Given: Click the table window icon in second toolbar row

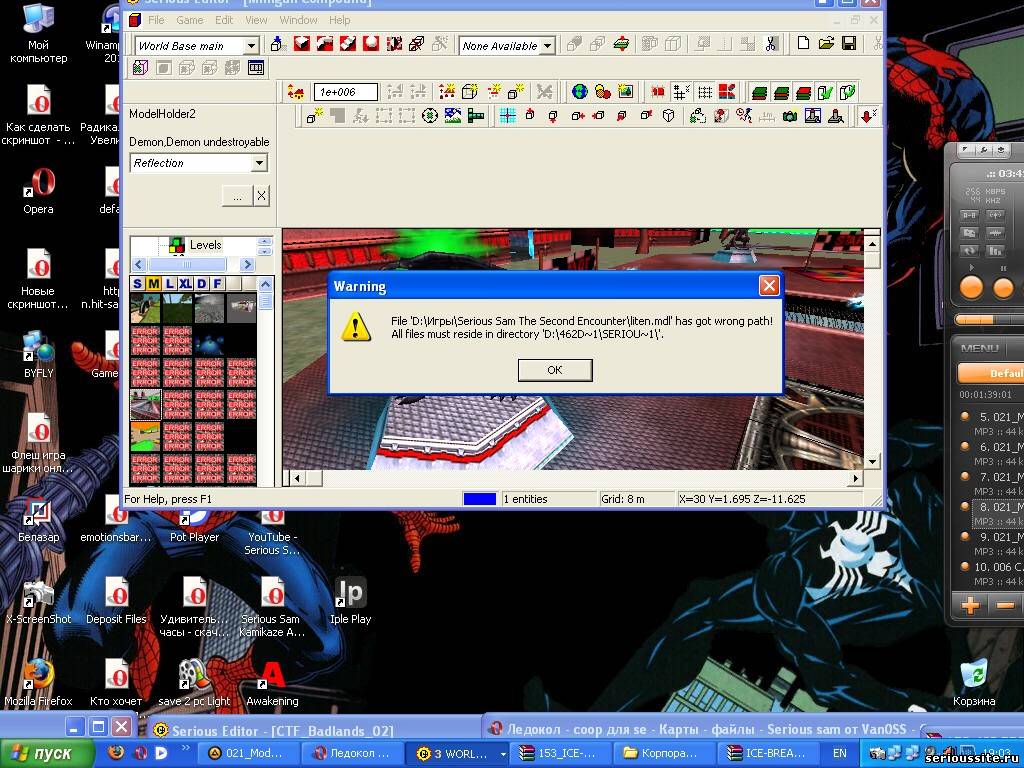Looking at the screenshot, I should click(256, 67).
